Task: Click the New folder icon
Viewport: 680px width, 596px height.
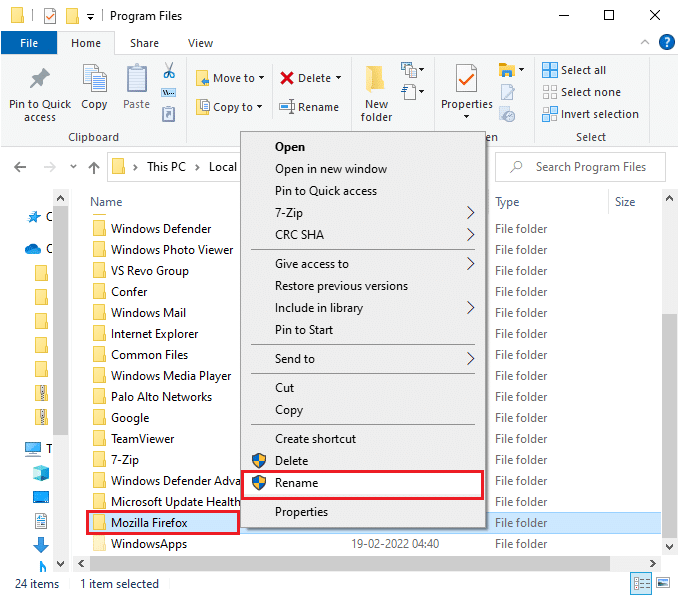Action: tap(376, 80)
